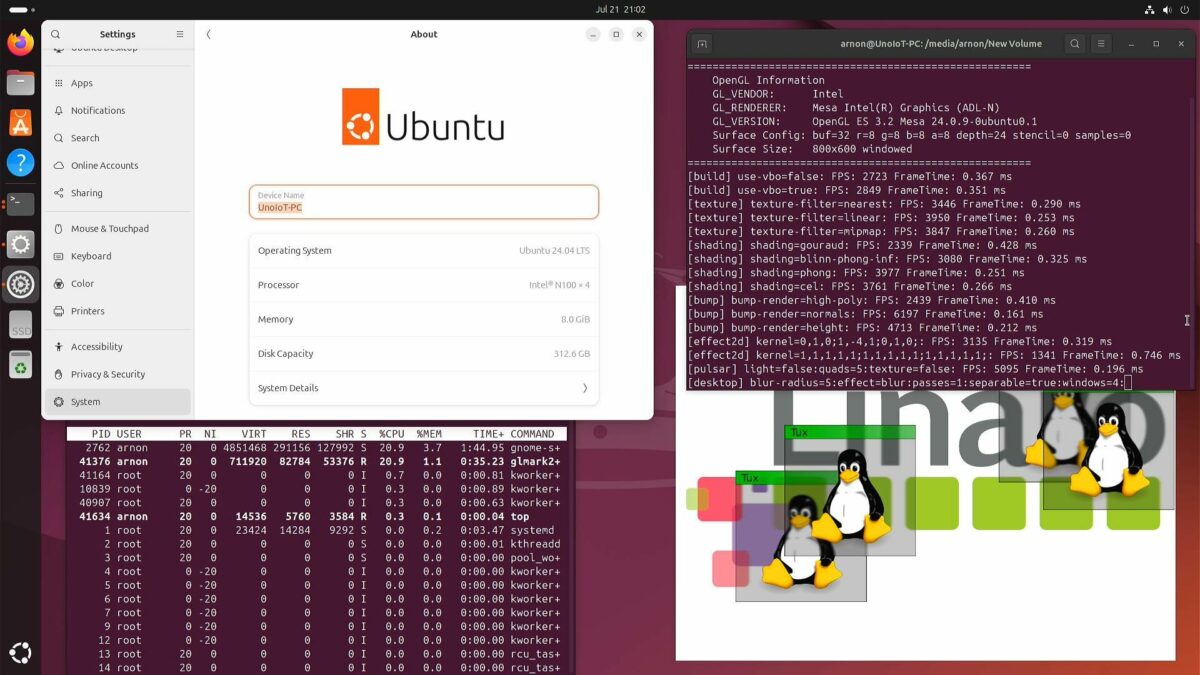1200x675 pixels.
Task: Click the terminal search icon
Action: point(1074,44)
